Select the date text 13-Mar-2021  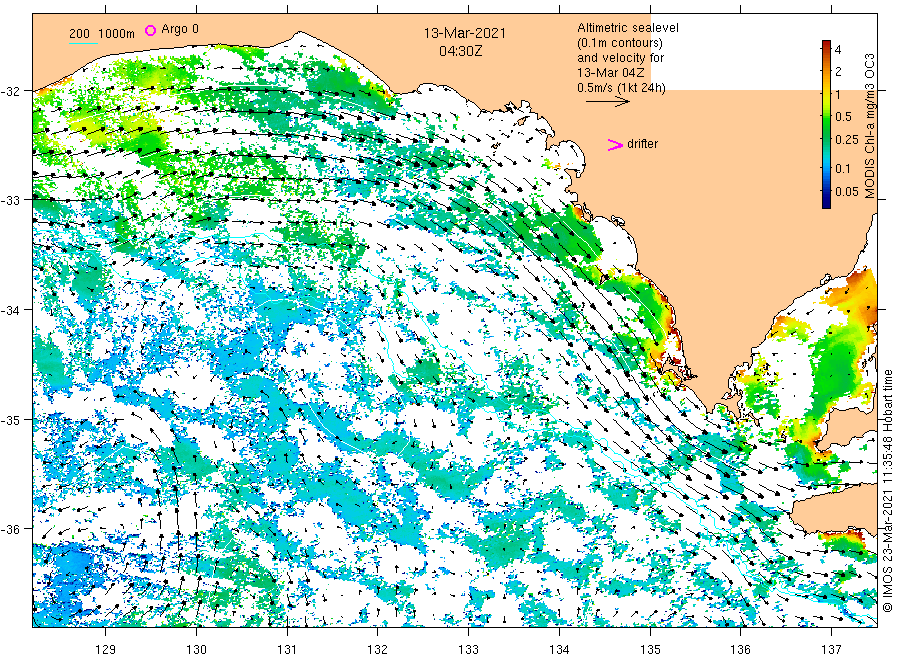[464, 33]
